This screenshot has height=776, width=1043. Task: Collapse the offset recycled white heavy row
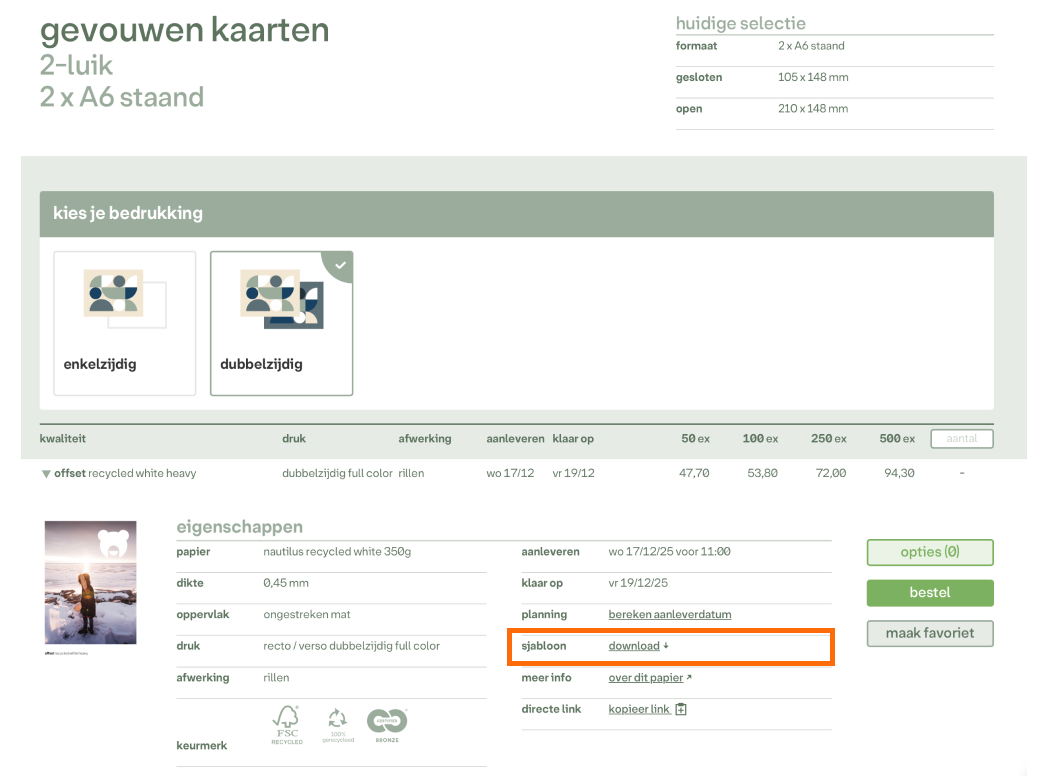[x=46, y=474]
